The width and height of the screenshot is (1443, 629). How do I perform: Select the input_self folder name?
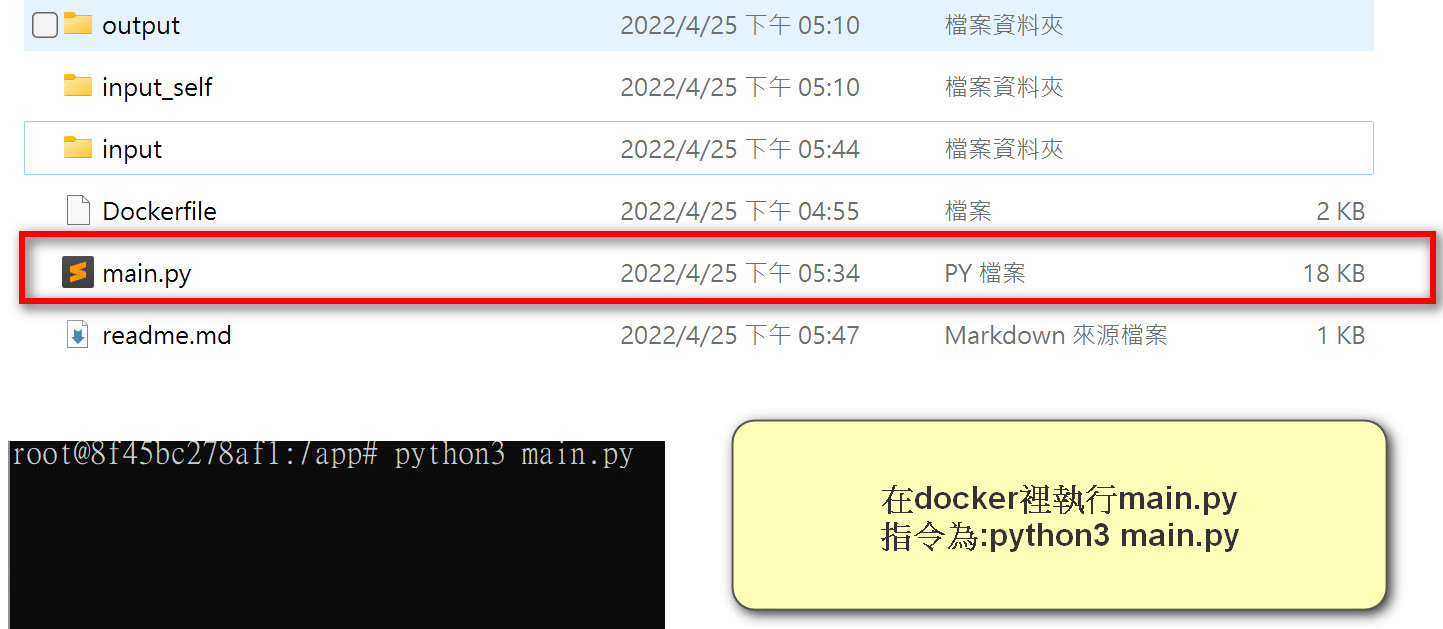157,88
